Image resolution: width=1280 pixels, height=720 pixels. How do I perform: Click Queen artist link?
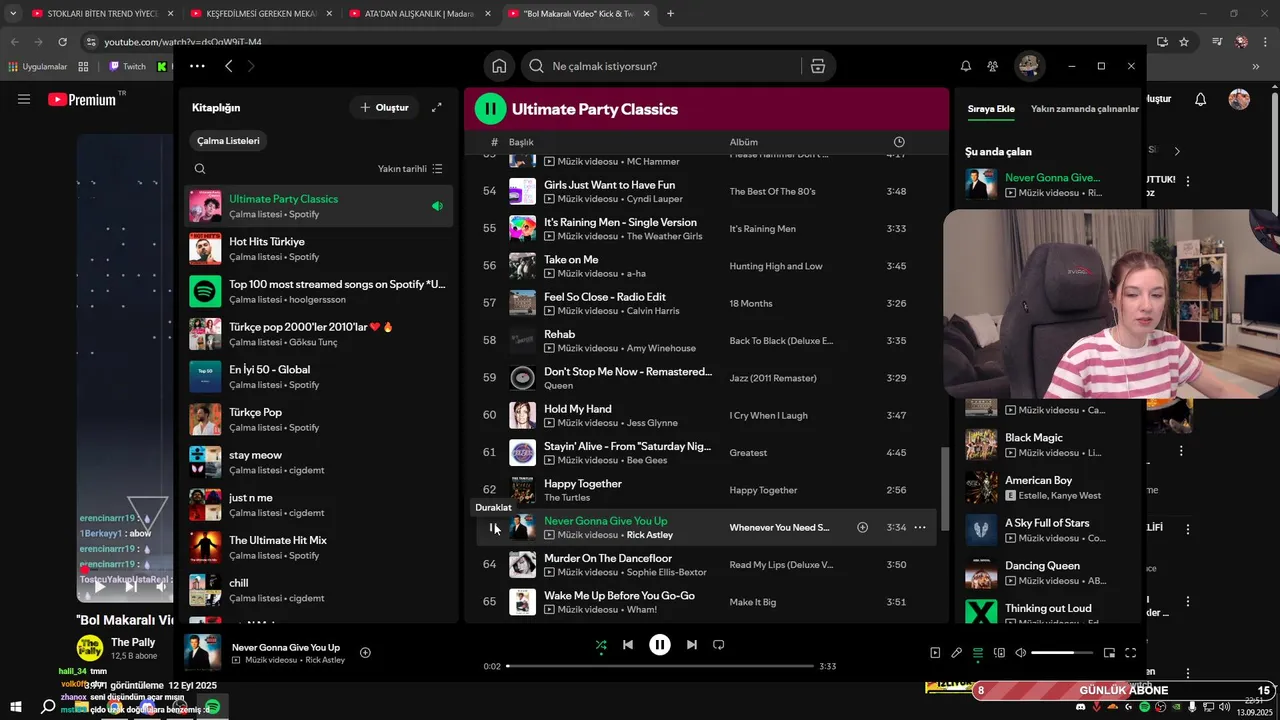pos(559,385)
